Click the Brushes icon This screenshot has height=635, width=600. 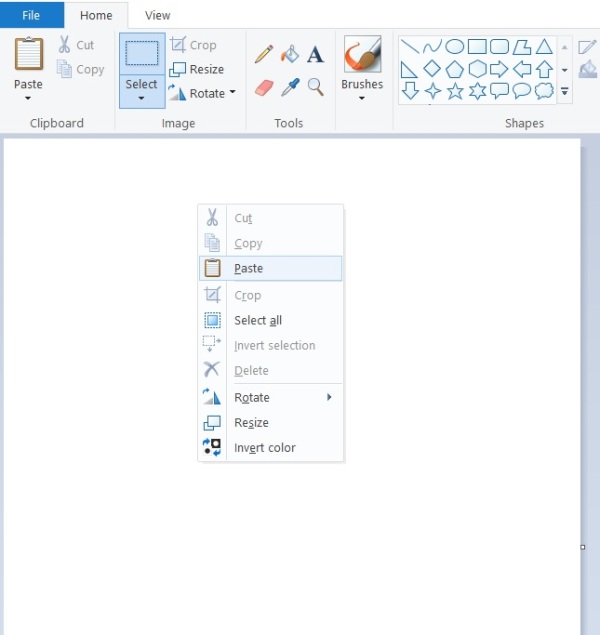362,54
